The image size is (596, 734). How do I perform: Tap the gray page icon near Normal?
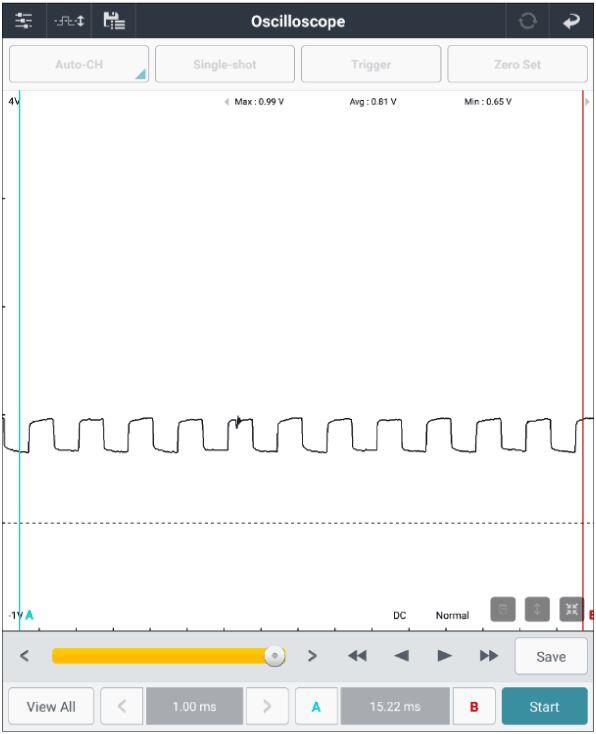(x=503, y=609)
